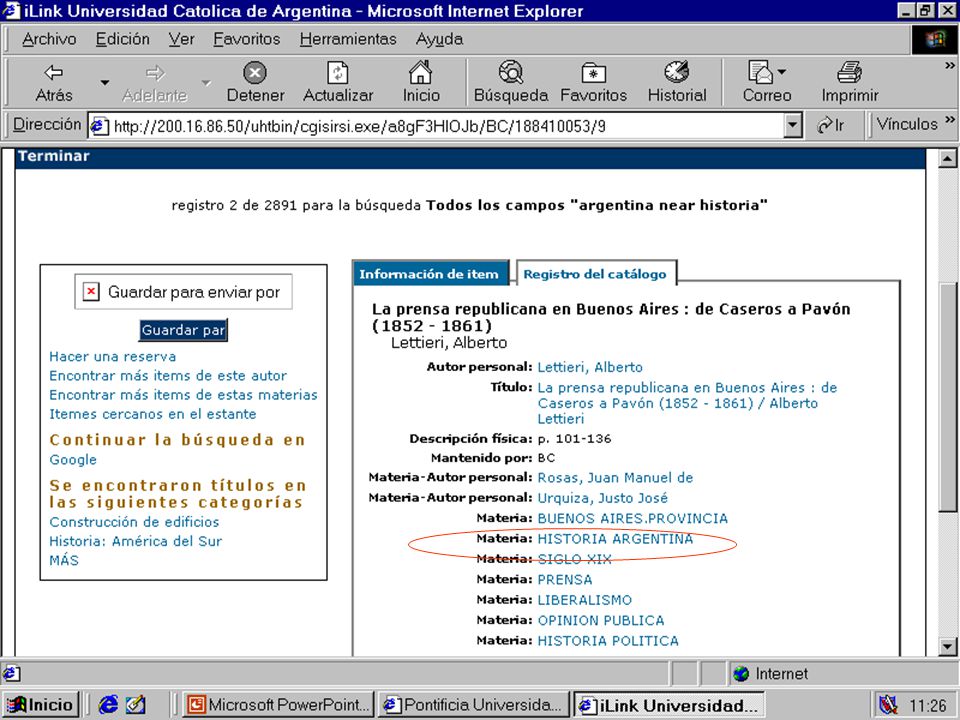The height and width of the screenshot is (720, 960).
Task: Open Historia: América del Sur category
Action: click(136, 541)
